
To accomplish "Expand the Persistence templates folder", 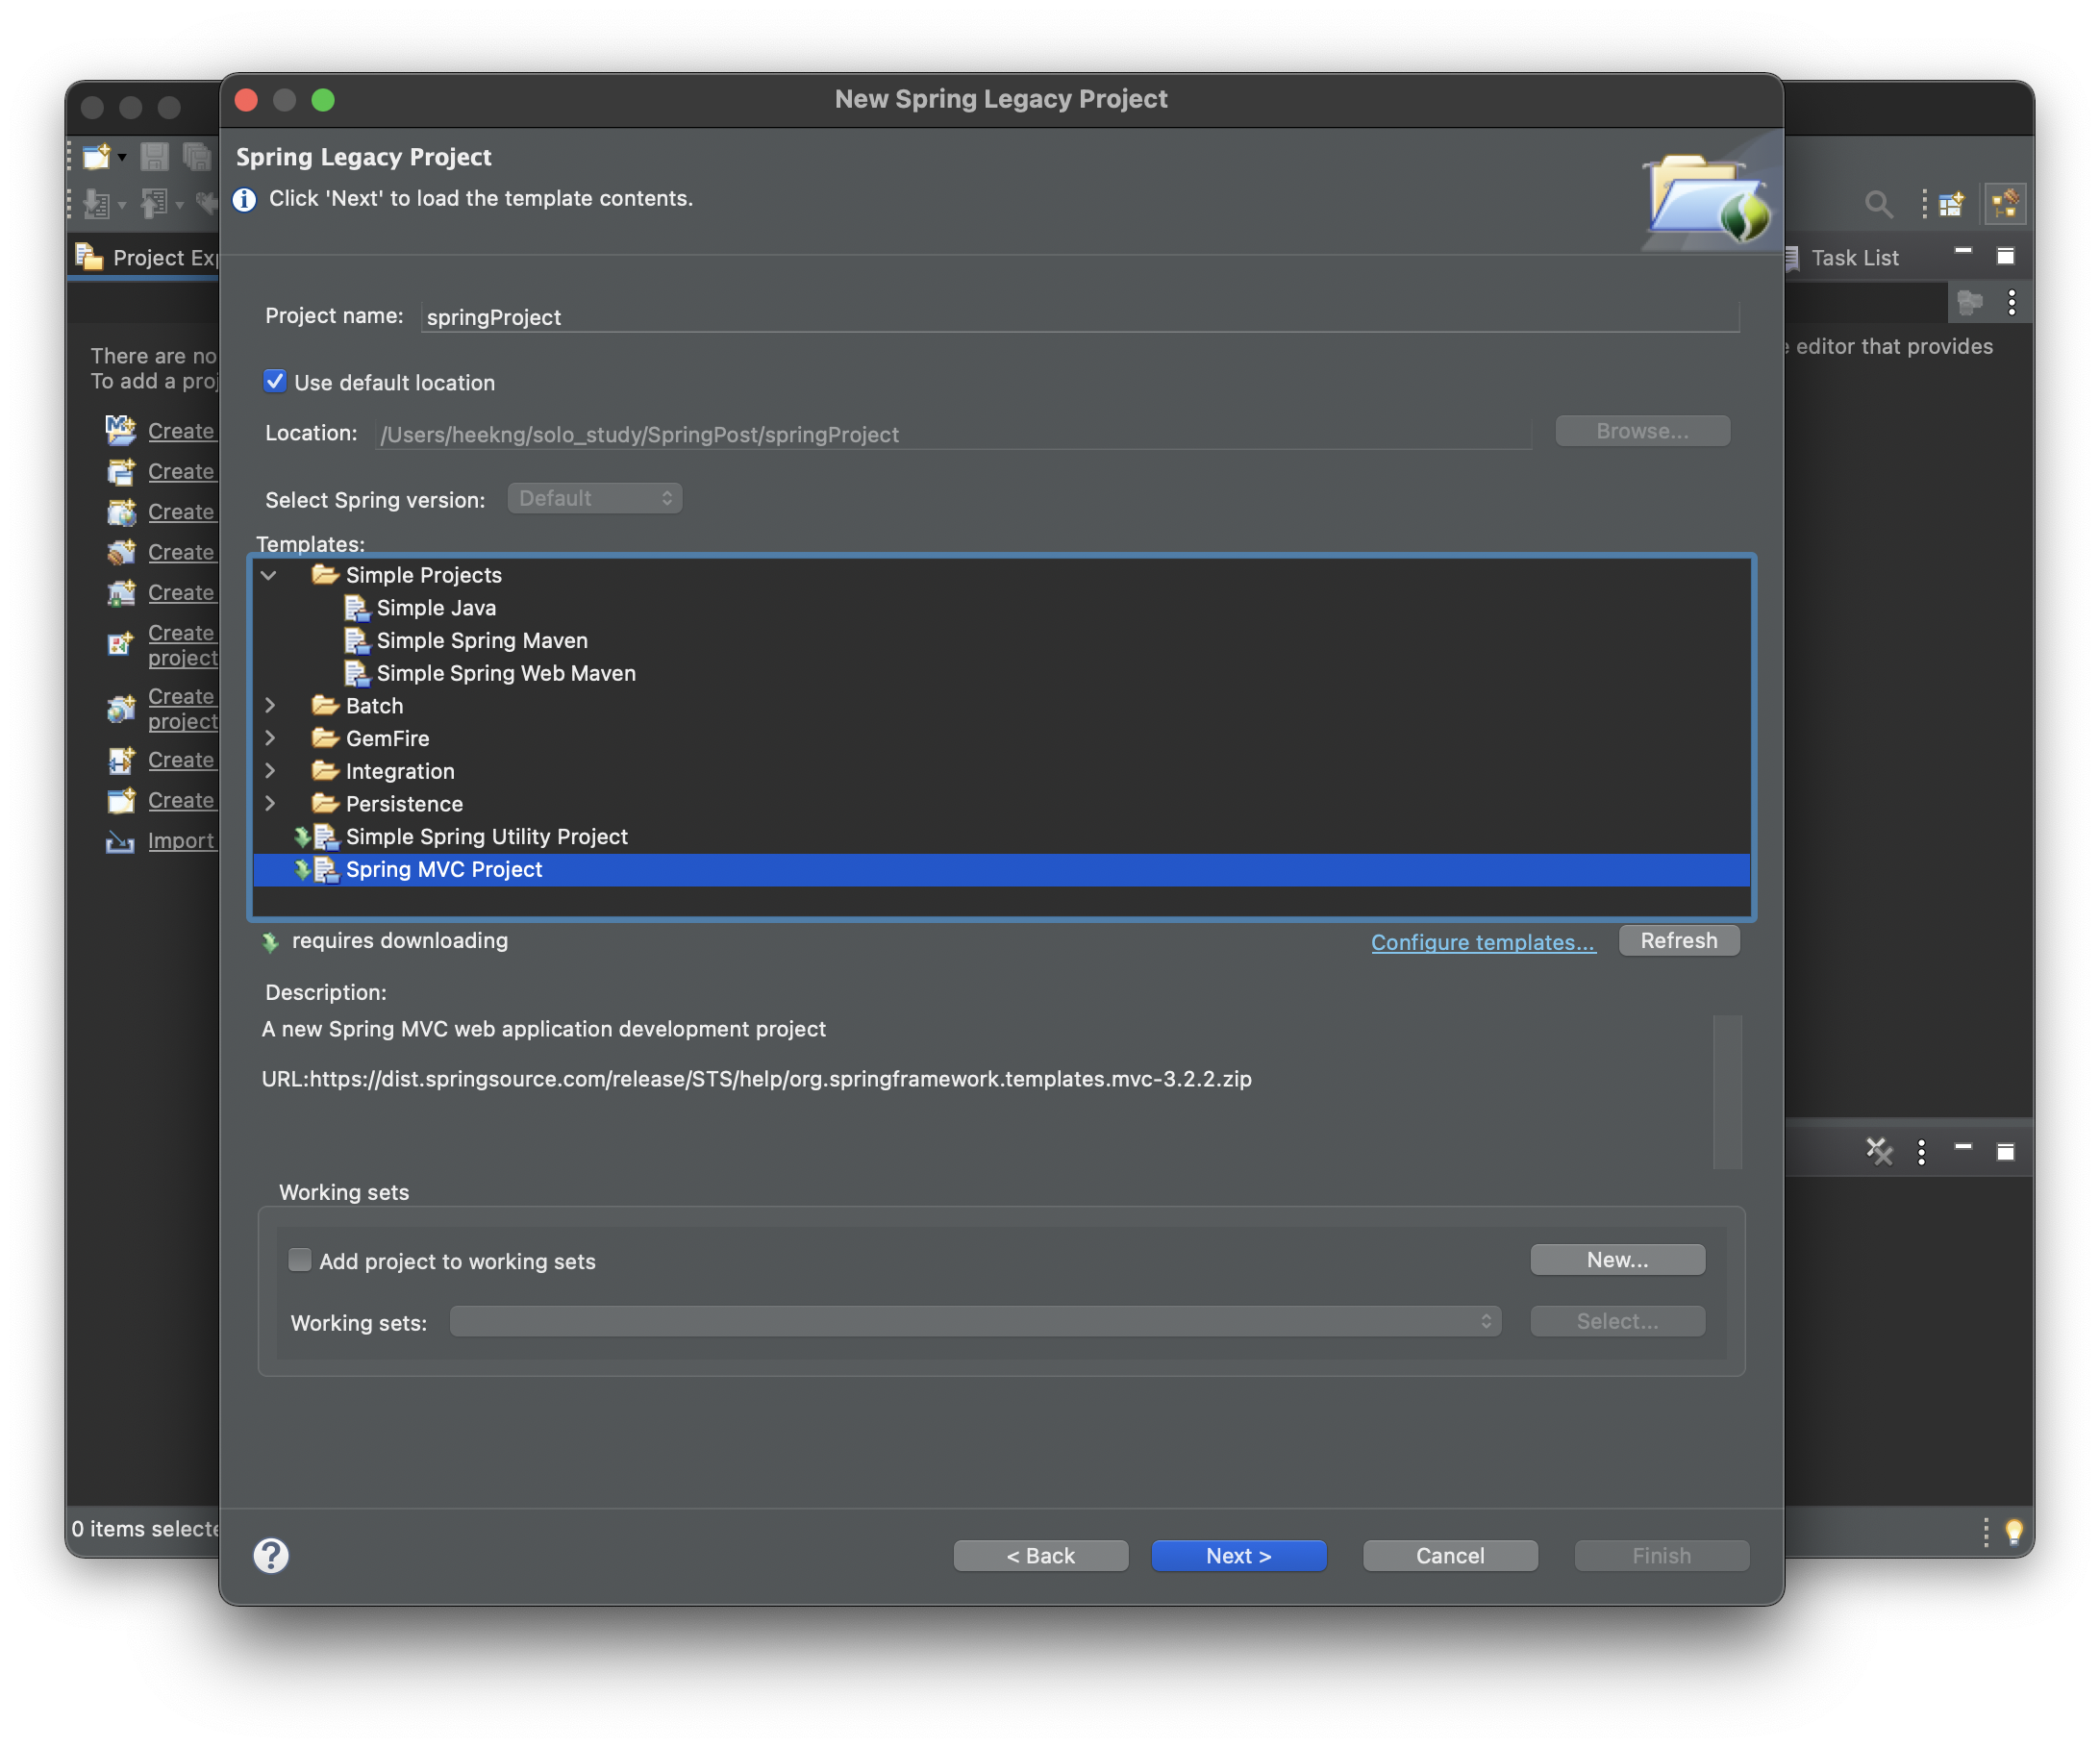I will pyautogui.click(x=269, y=804).
